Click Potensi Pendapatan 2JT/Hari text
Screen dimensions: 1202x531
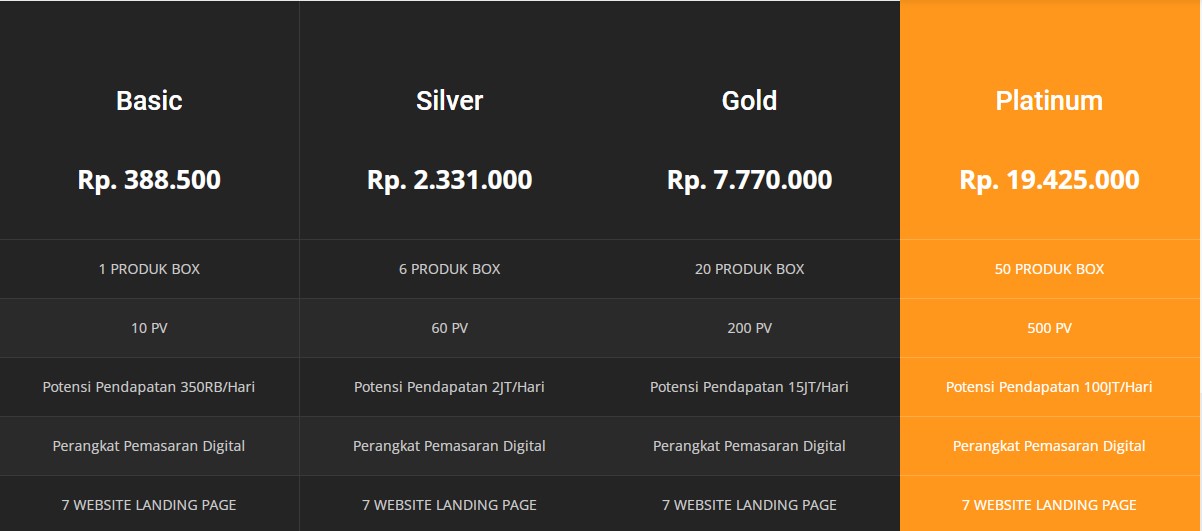pyautogui.click(x=449, y=387)
